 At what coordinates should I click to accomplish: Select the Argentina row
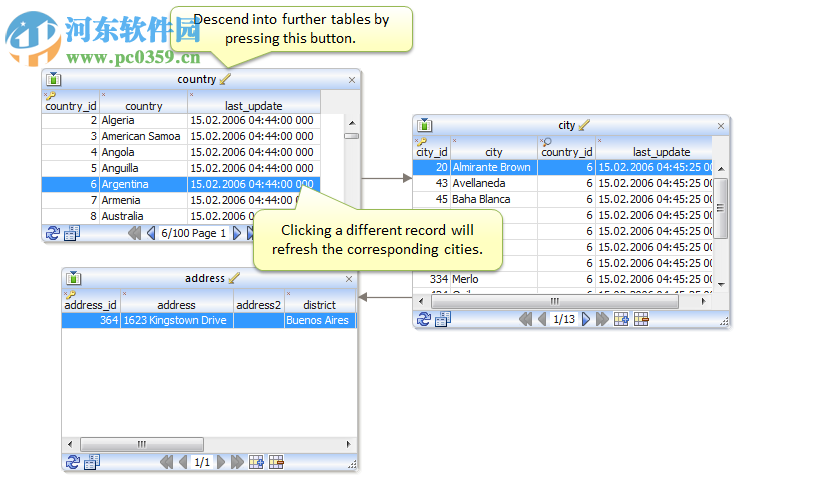(x=181, y=184)
